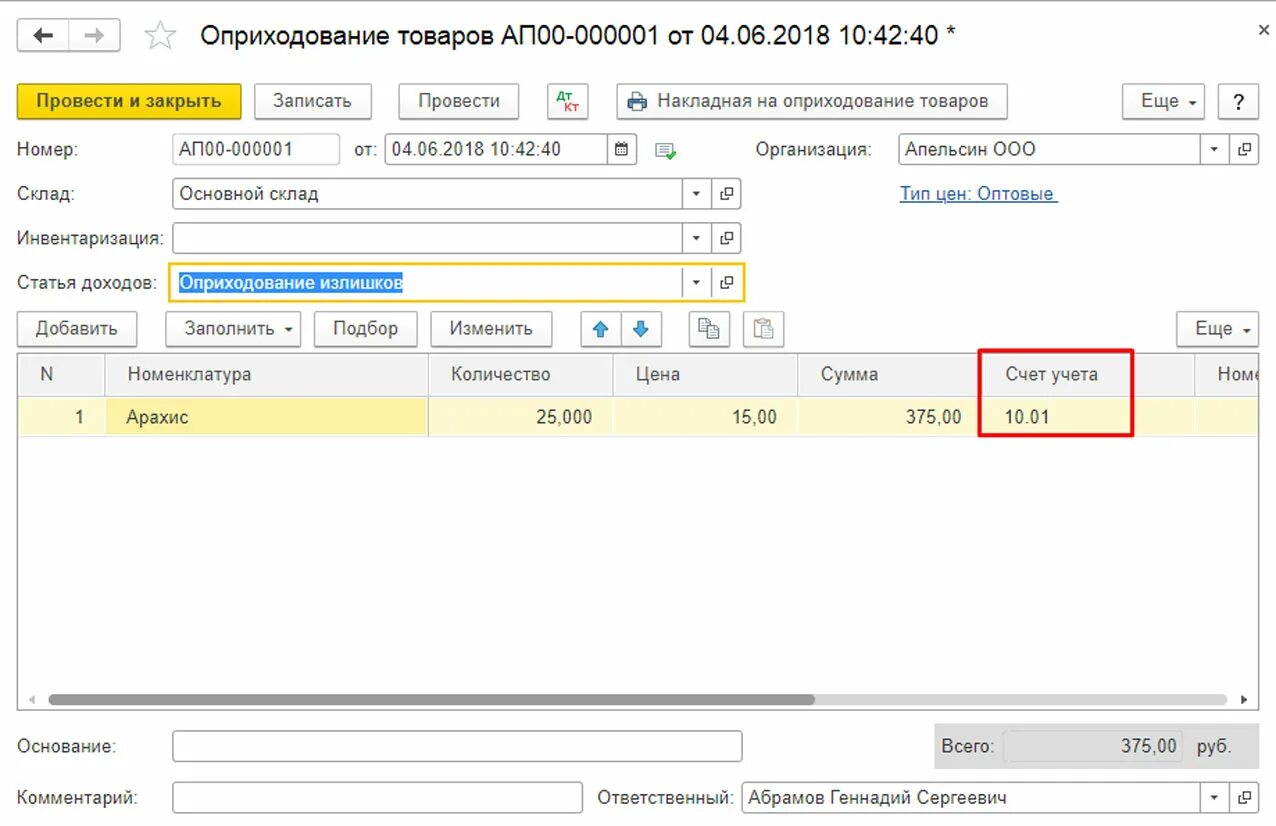Screen dimensions: 1276x826
Task: Print Накладная на оприходование товаров
Action: pos(811,101)
